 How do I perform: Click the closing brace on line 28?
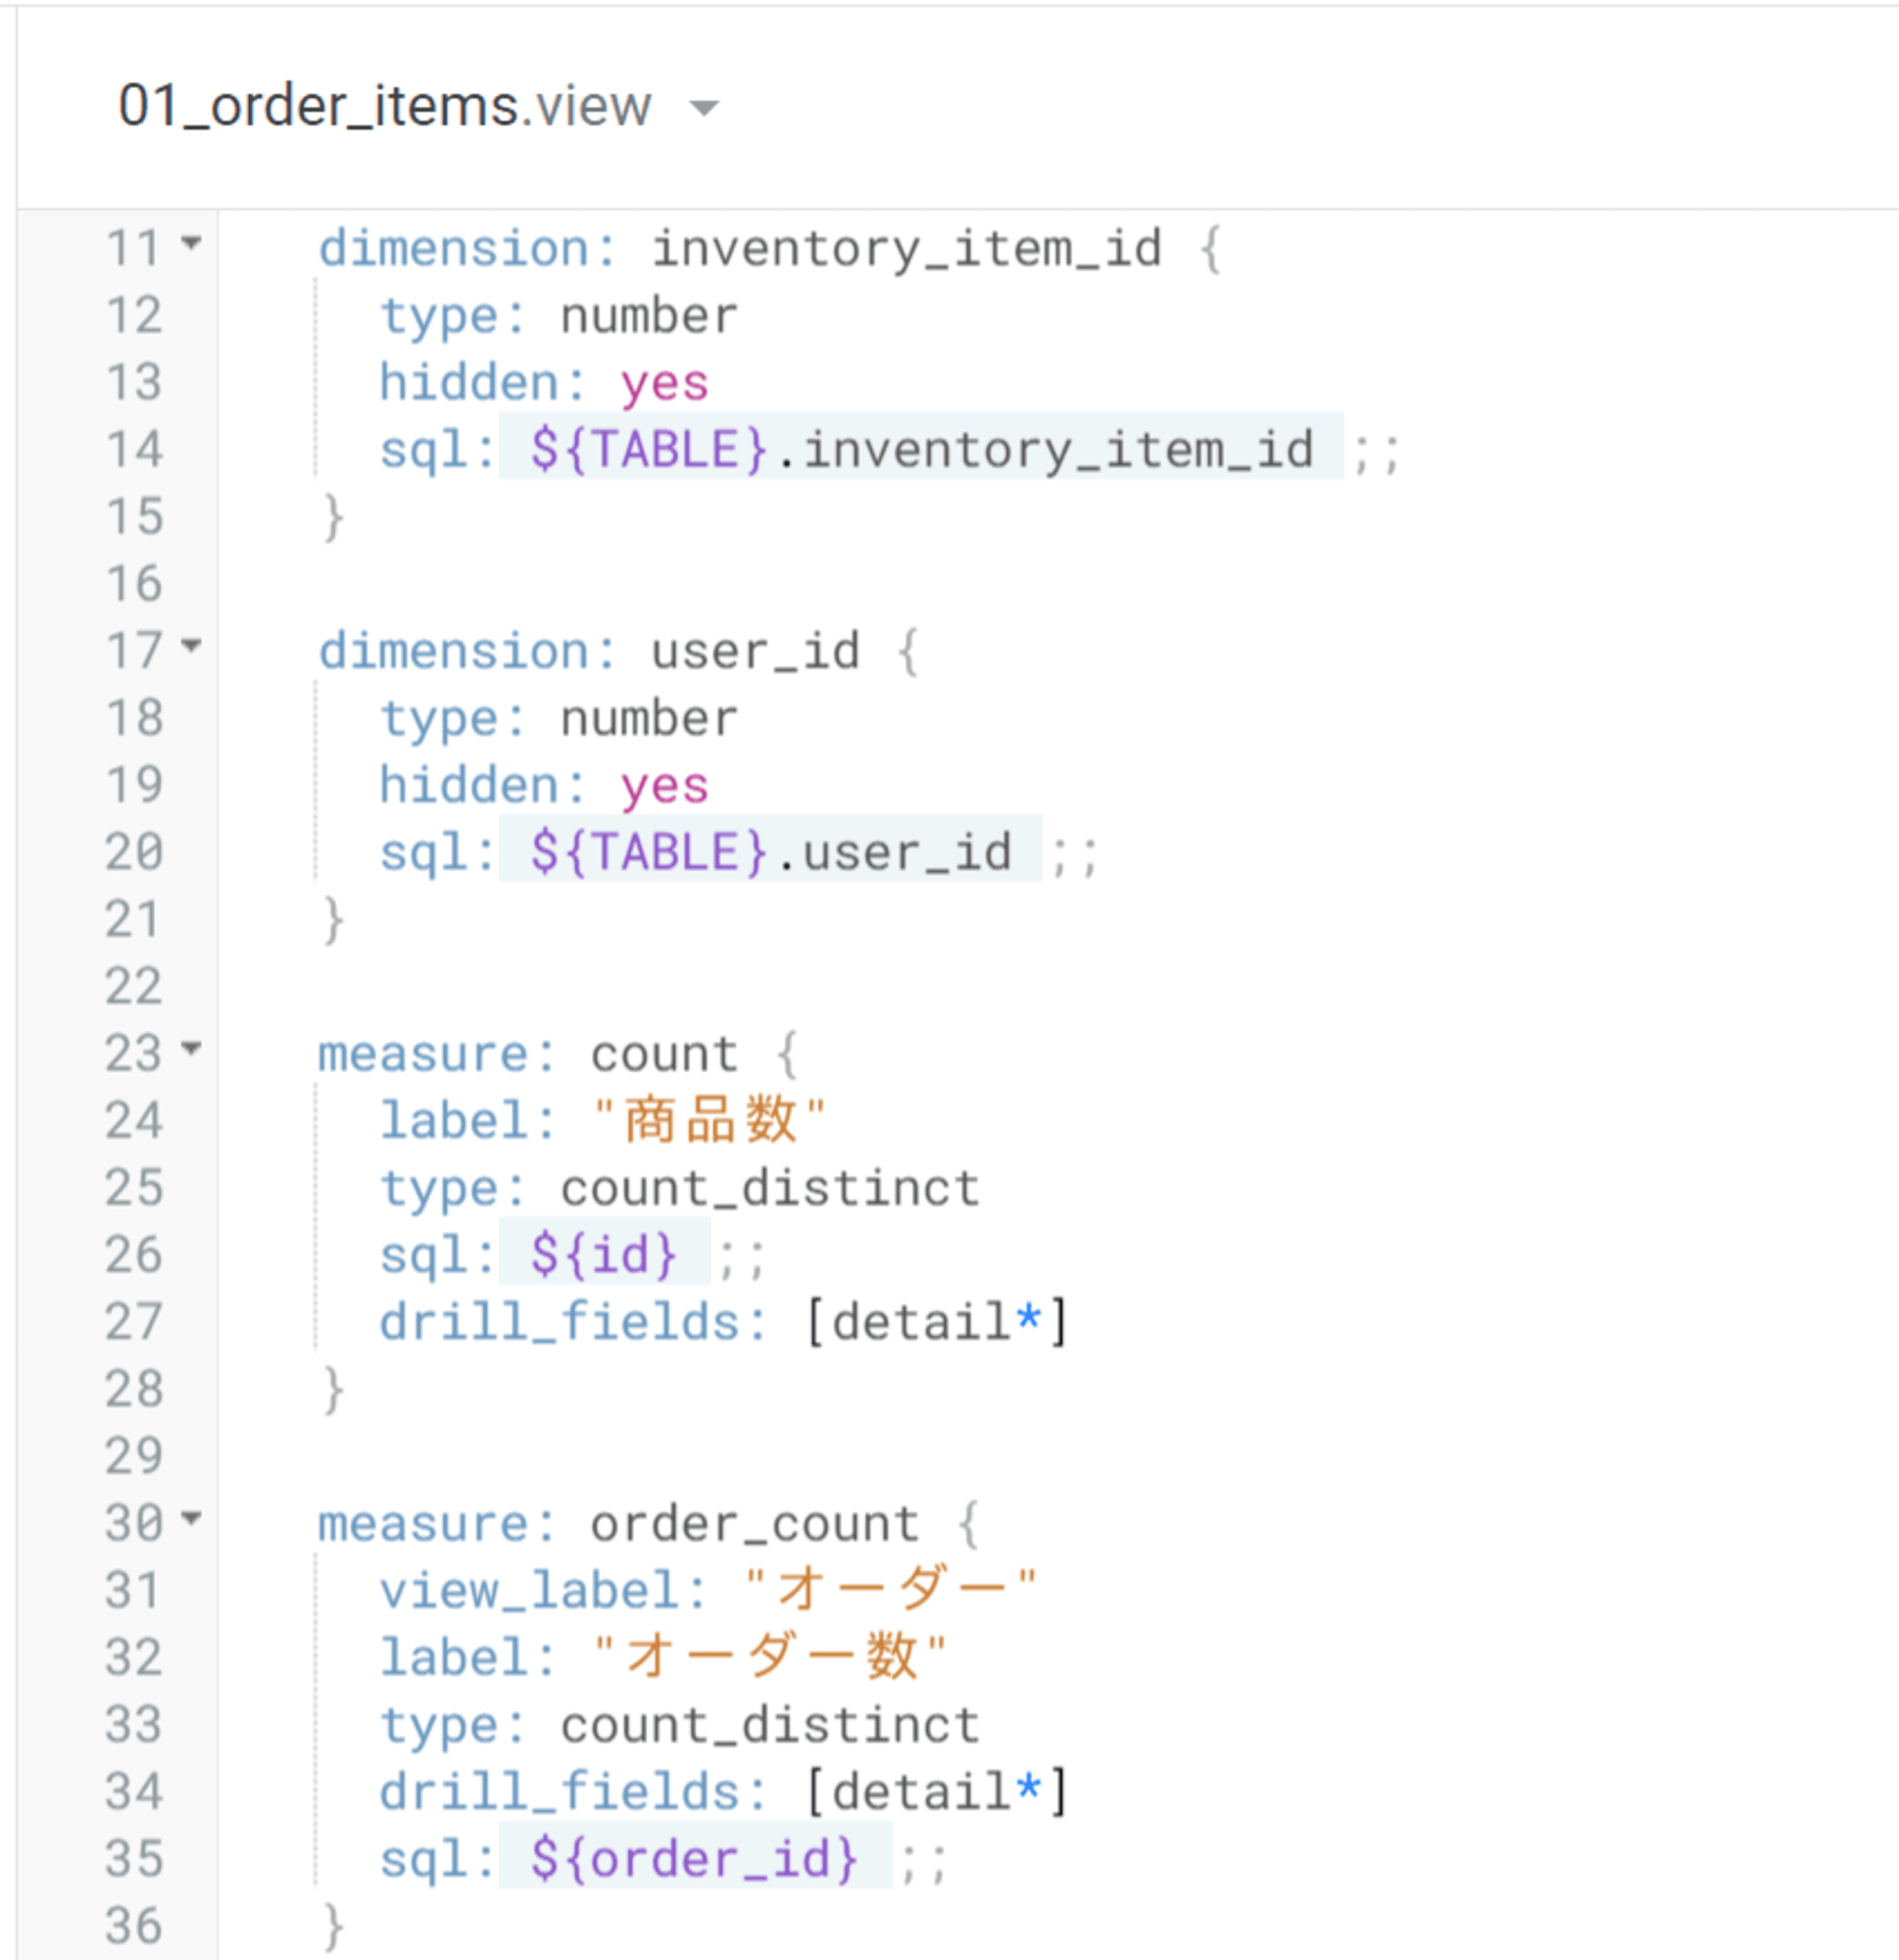click(x=334, y=1390)
